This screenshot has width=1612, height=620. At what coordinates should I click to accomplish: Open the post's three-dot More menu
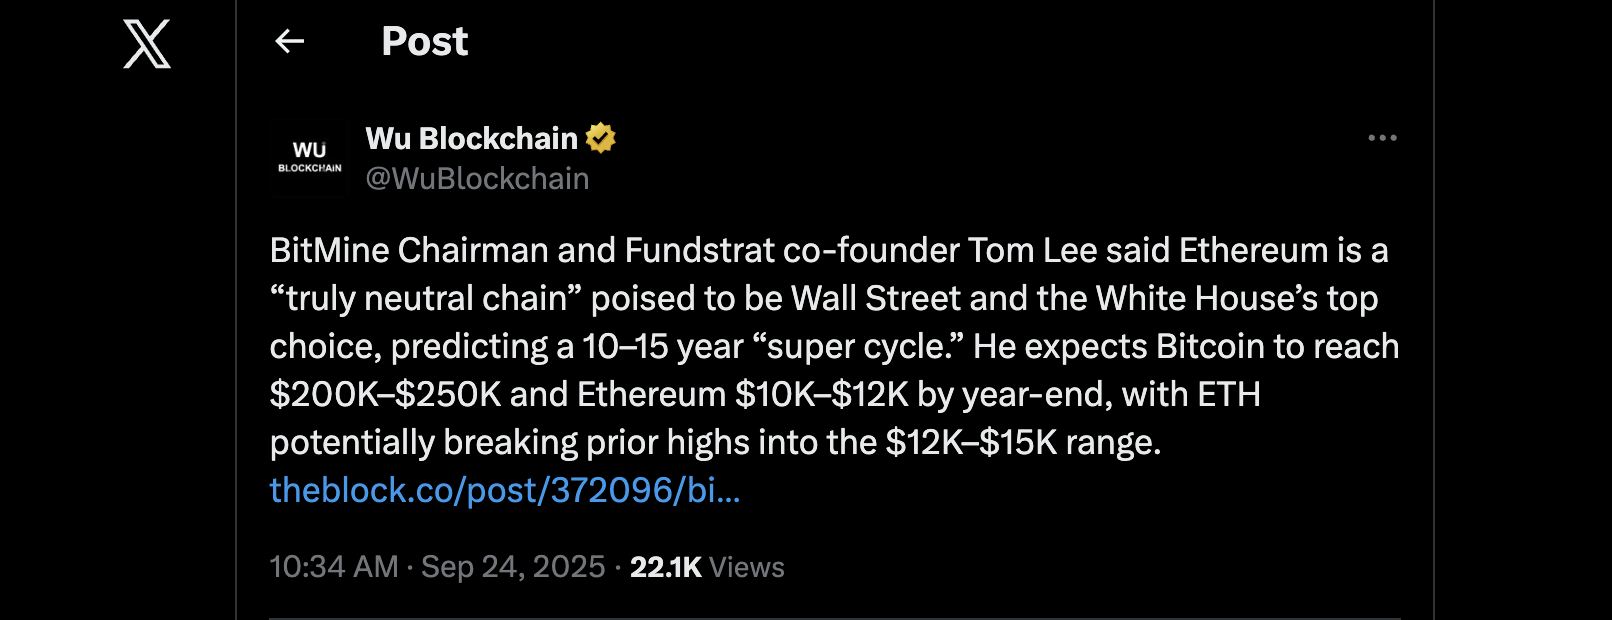pos(1382,138)
